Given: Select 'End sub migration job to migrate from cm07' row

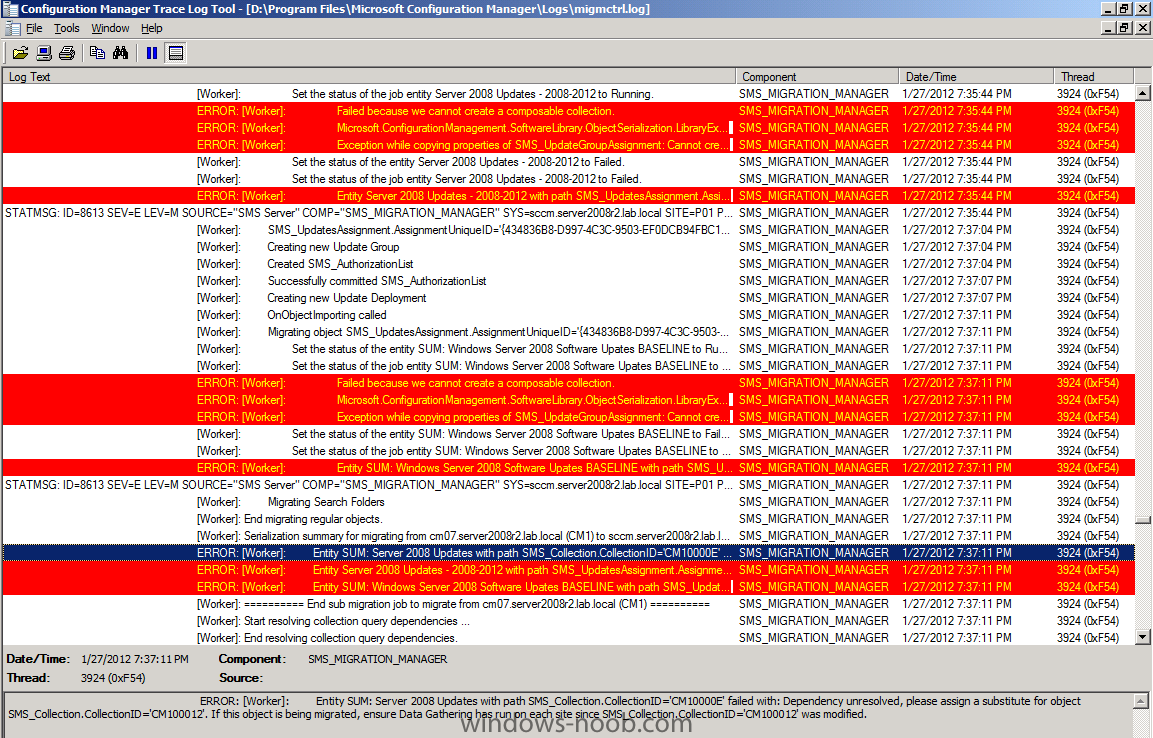Looking at the screenshot, I should tap(568, 603).
